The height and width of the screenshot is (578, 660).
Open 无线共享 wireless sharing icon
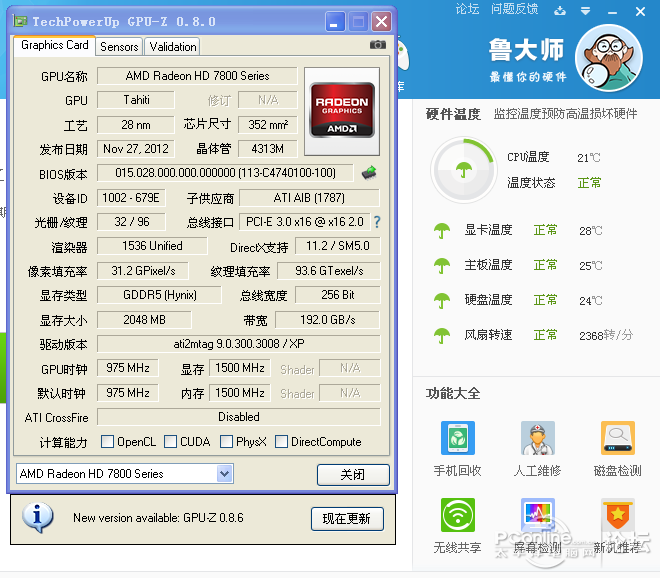coord(458,515)
